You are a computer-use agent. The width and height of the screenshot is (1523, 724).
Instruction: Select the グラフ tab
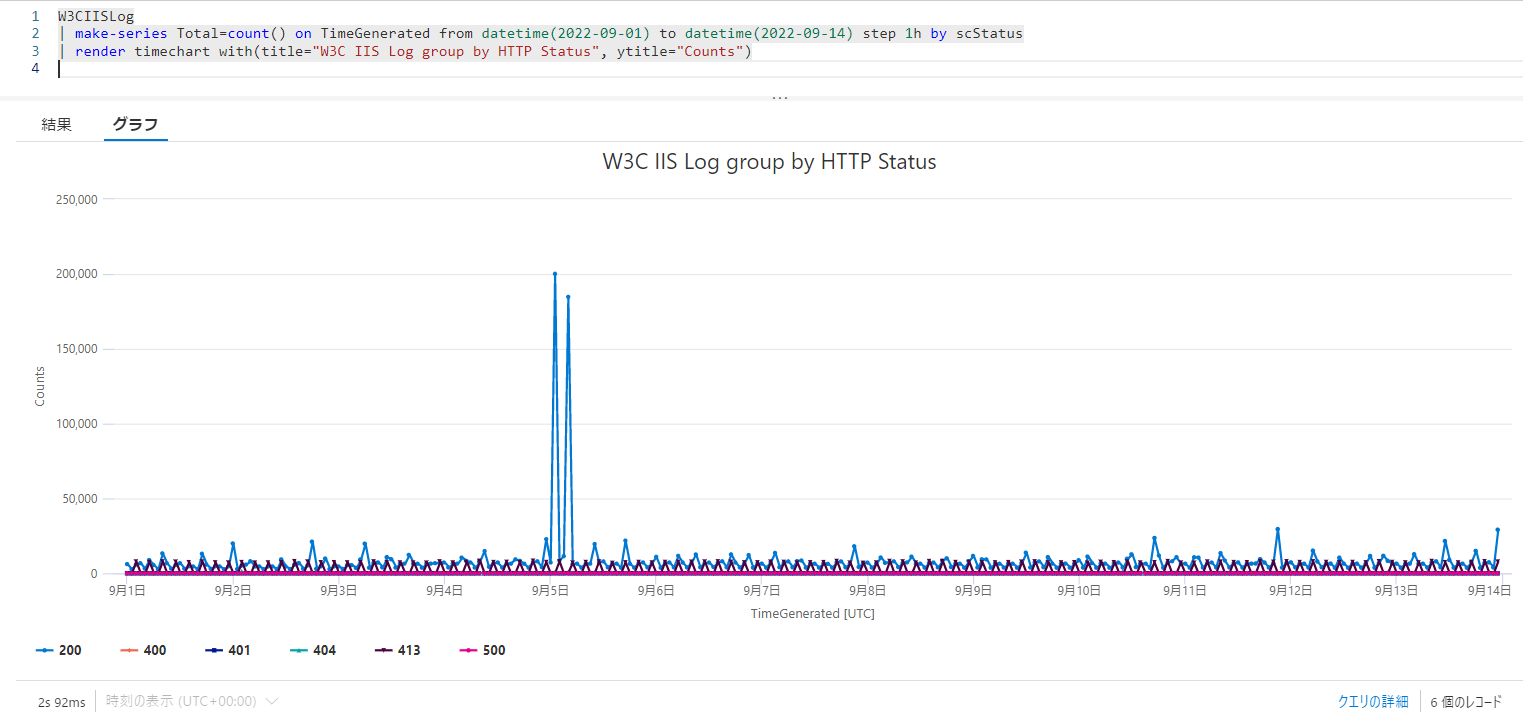pyautogui.click(x=135, y=125)
